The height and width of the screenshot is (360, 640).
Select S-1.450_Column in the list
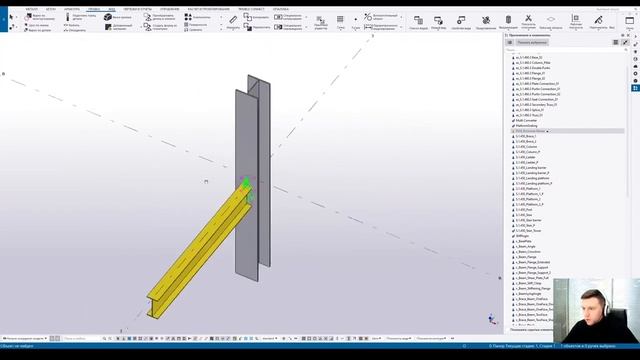pyautogui.click(x=527, y=147)
